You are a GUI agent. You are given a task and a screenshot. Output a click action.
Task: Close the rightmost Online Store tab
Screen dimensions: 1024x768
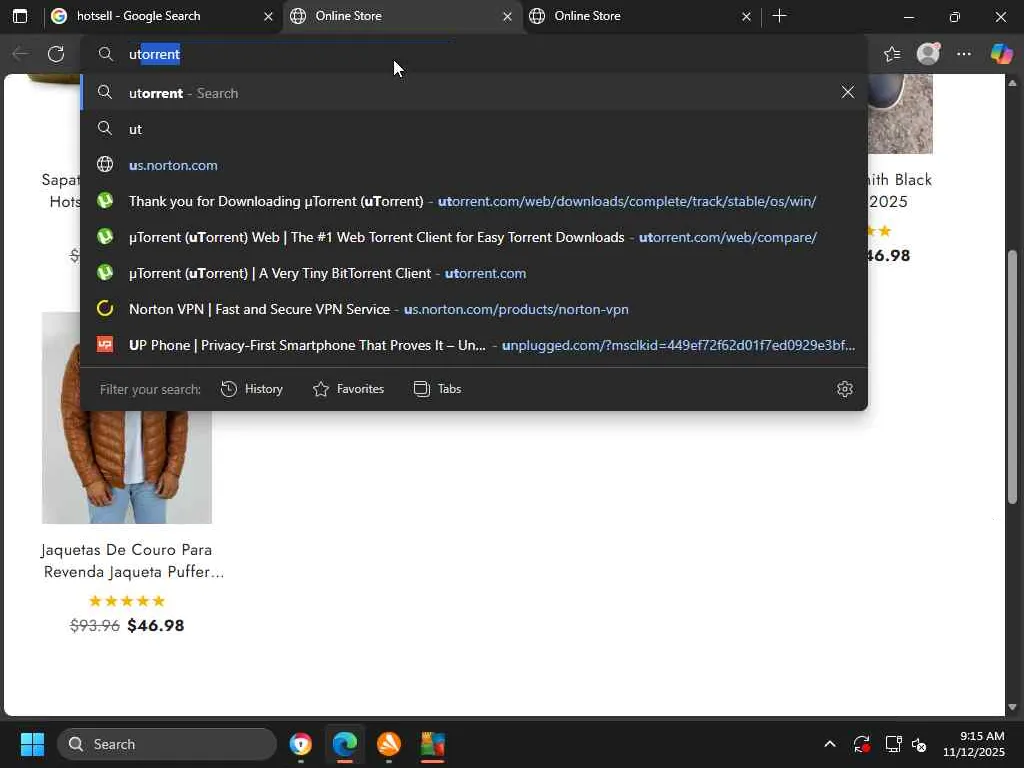click(746, 16)
